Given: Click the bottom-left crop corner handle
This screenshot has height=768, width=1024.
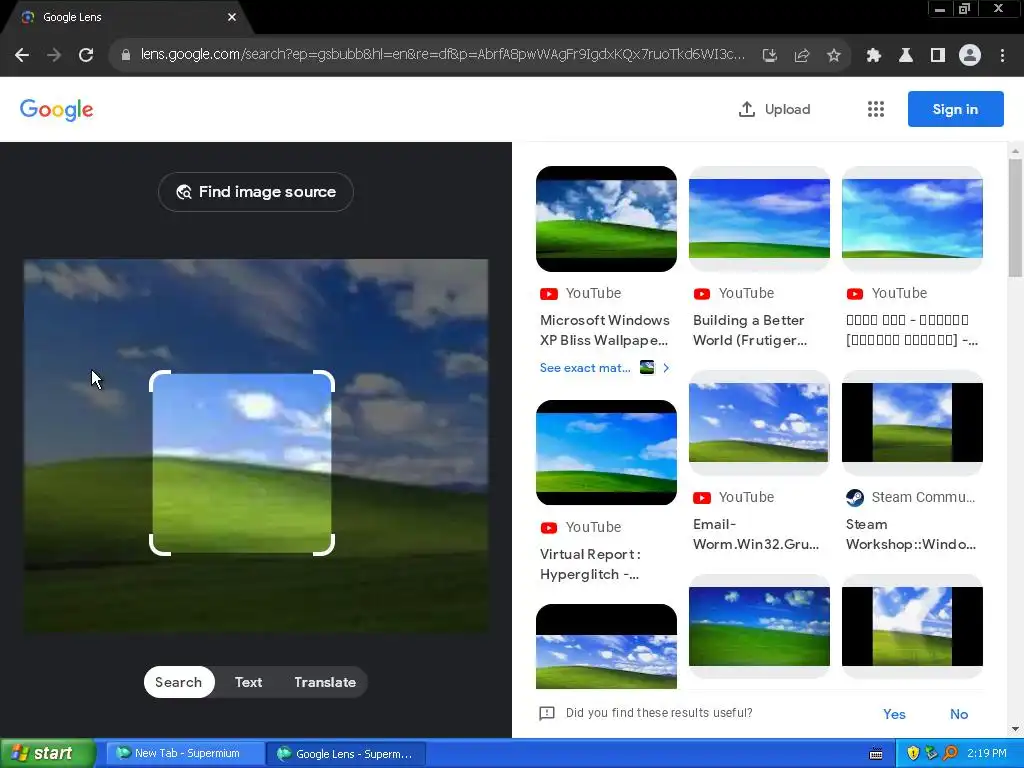Looking at the screenshot, I should coord(159,546).
